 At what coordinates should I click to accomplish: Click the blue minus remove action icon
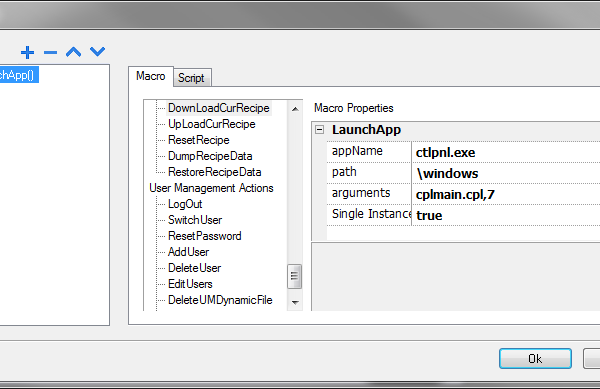50,52
